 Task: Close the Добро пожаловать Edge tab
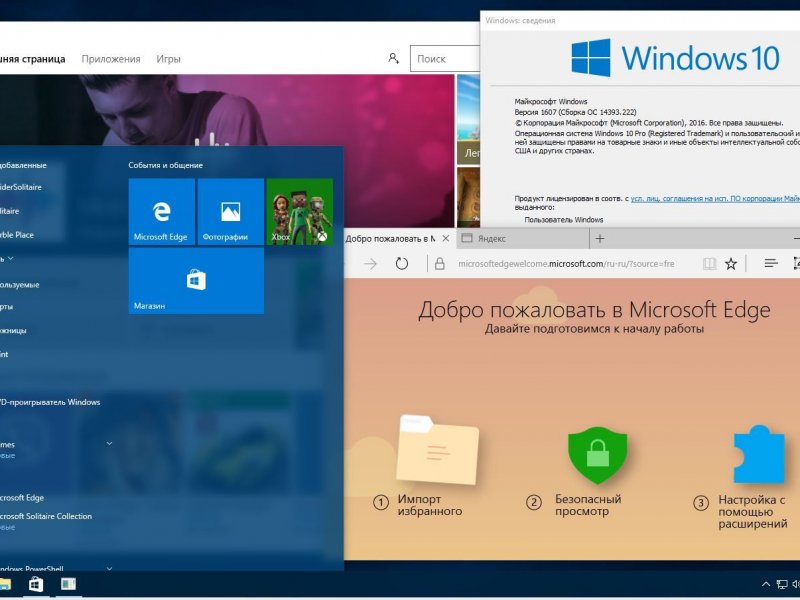pos(446,238)
